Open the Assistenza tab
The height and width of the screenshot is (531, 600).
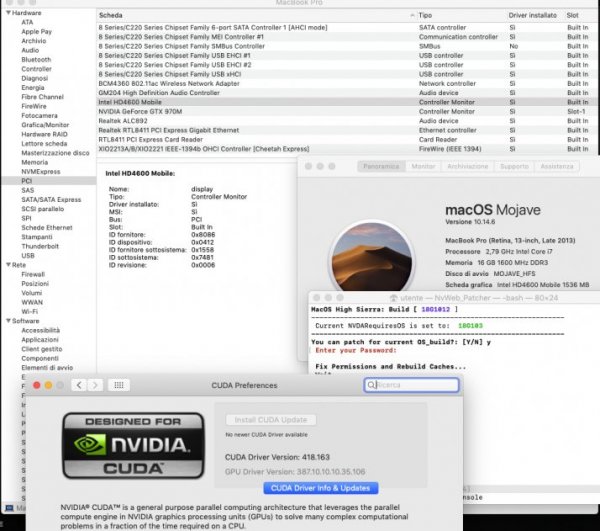[557, 166]
